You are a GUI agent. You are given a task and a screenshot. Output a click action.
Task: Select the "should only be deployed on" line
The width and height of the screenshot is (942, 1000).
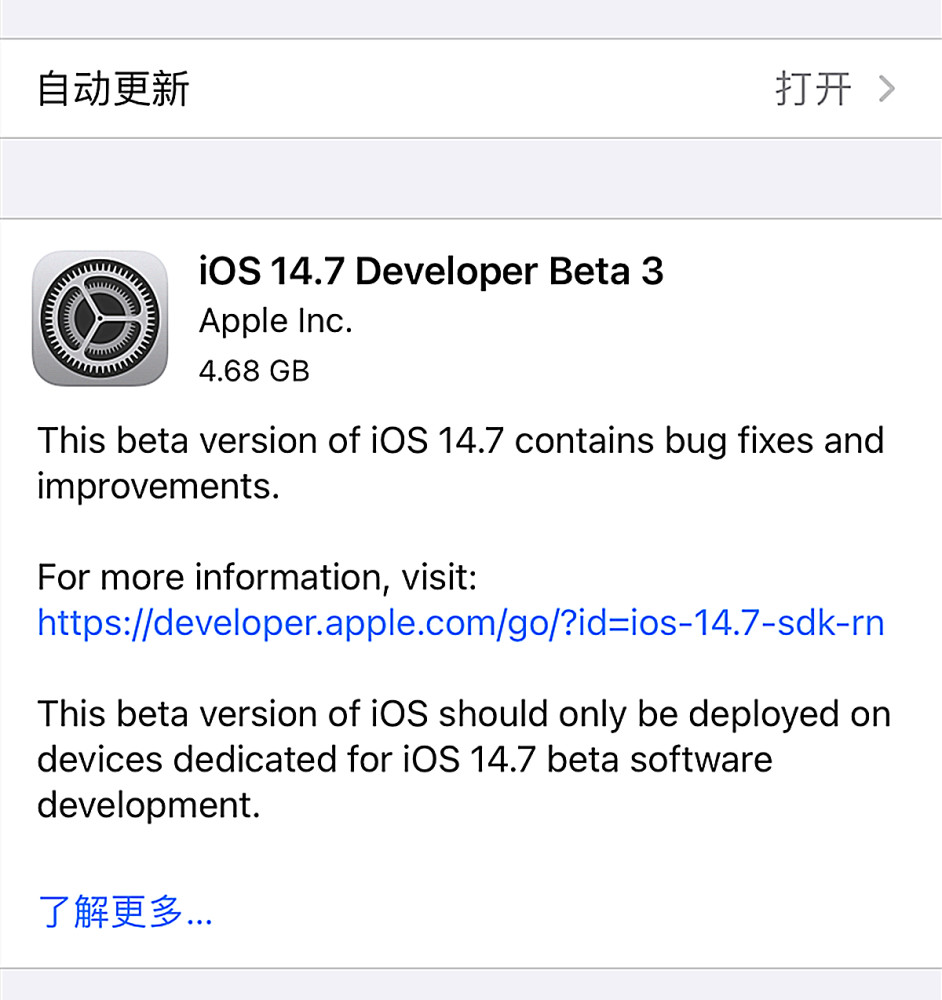point(464,714)
